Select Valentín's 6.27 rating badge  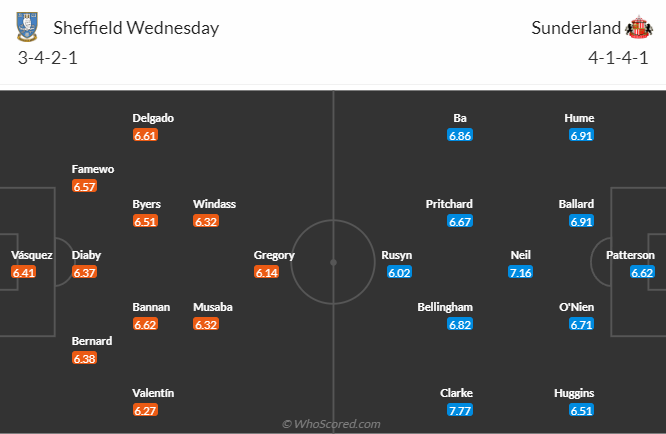click(x=145, y=410)
